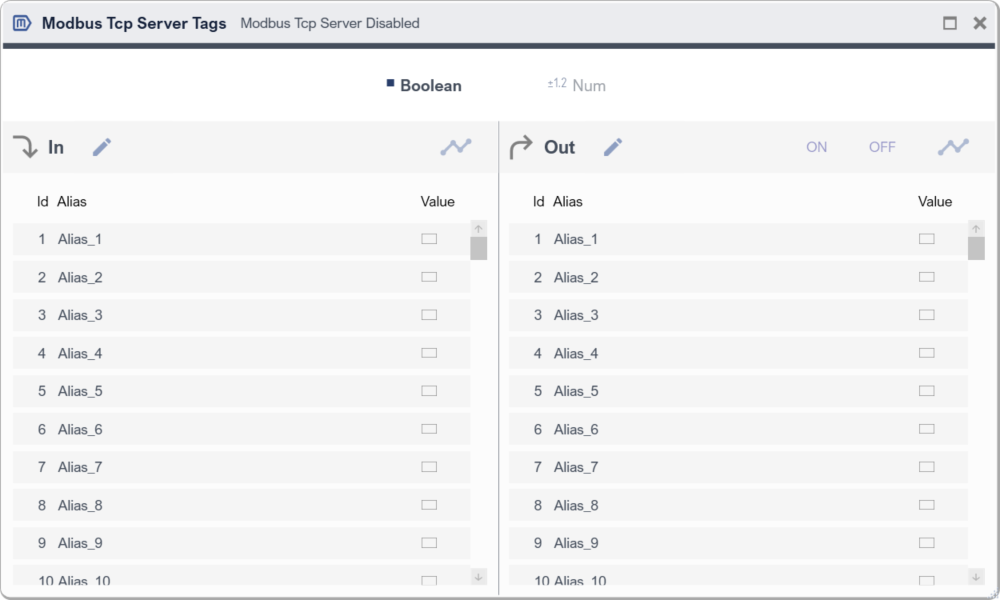Close the Modbus Tcp Server Tags window
This screenshot has width=1000, height=600.
(980, 23)
